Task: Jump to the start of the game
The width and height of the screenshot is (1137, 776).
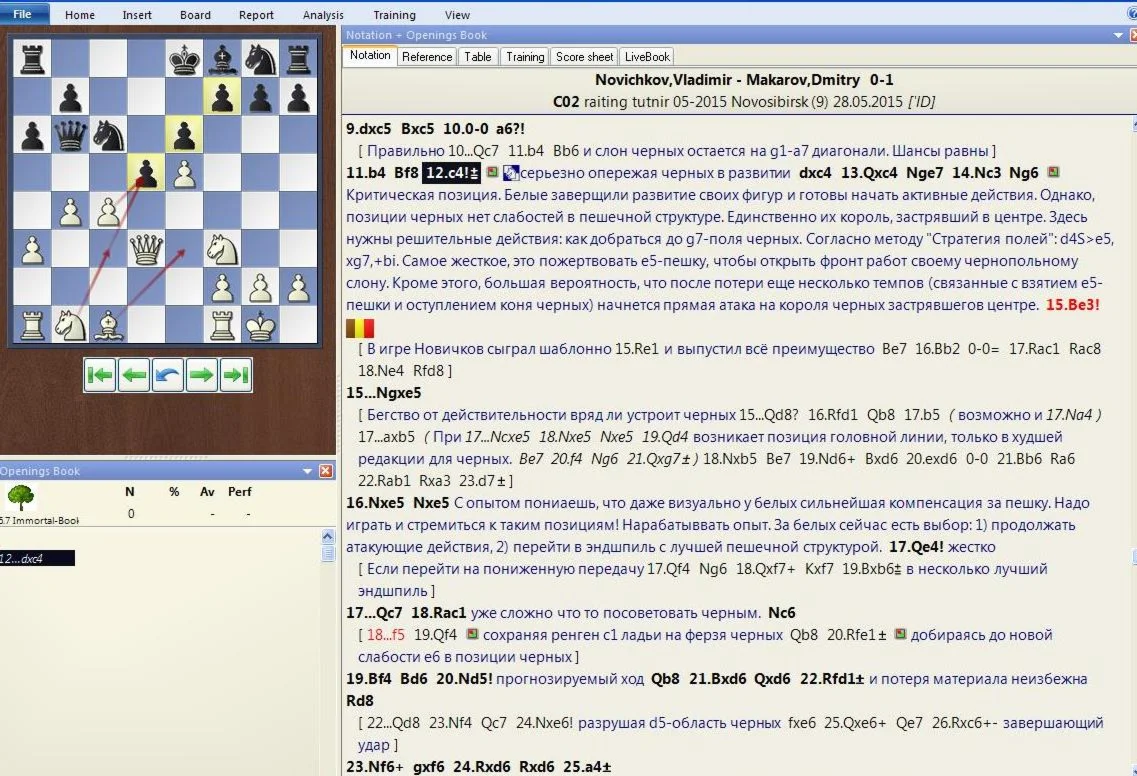Action: (x=100, y=375)
